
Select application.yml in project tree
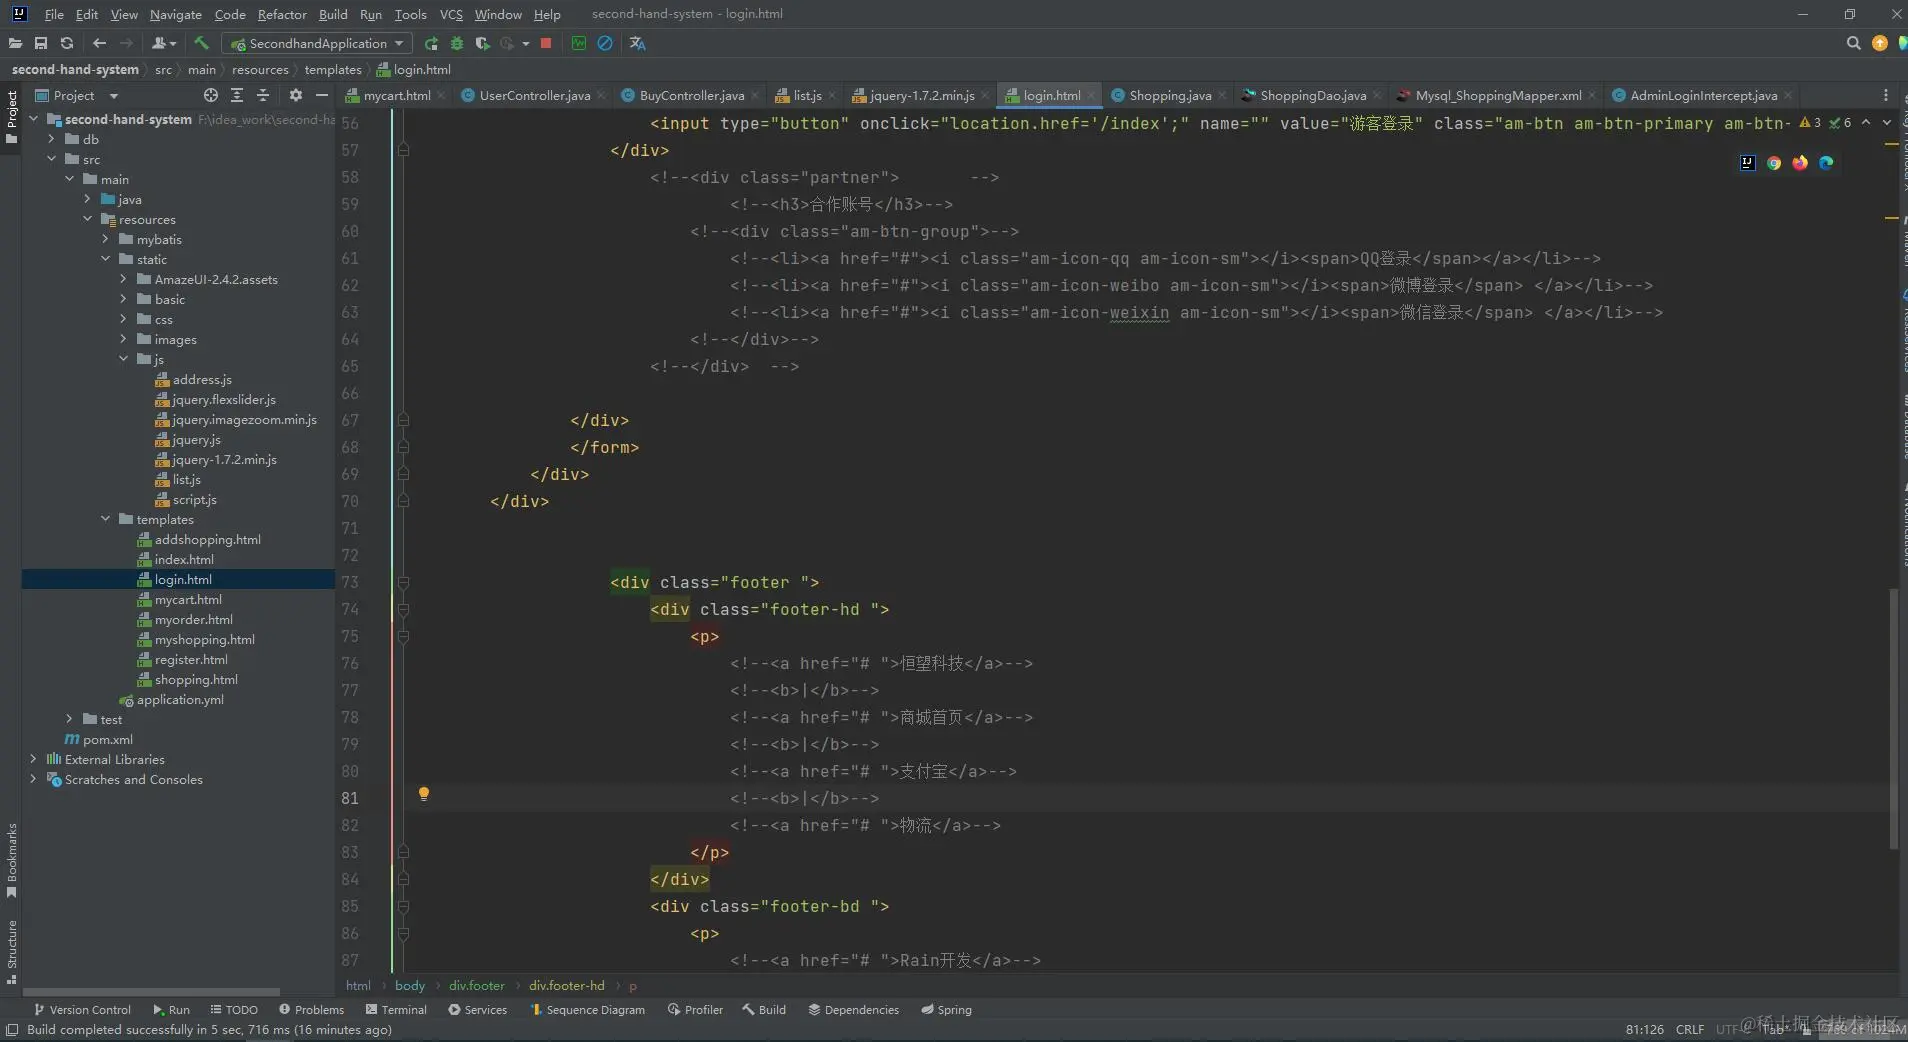(x=180, y=699)
